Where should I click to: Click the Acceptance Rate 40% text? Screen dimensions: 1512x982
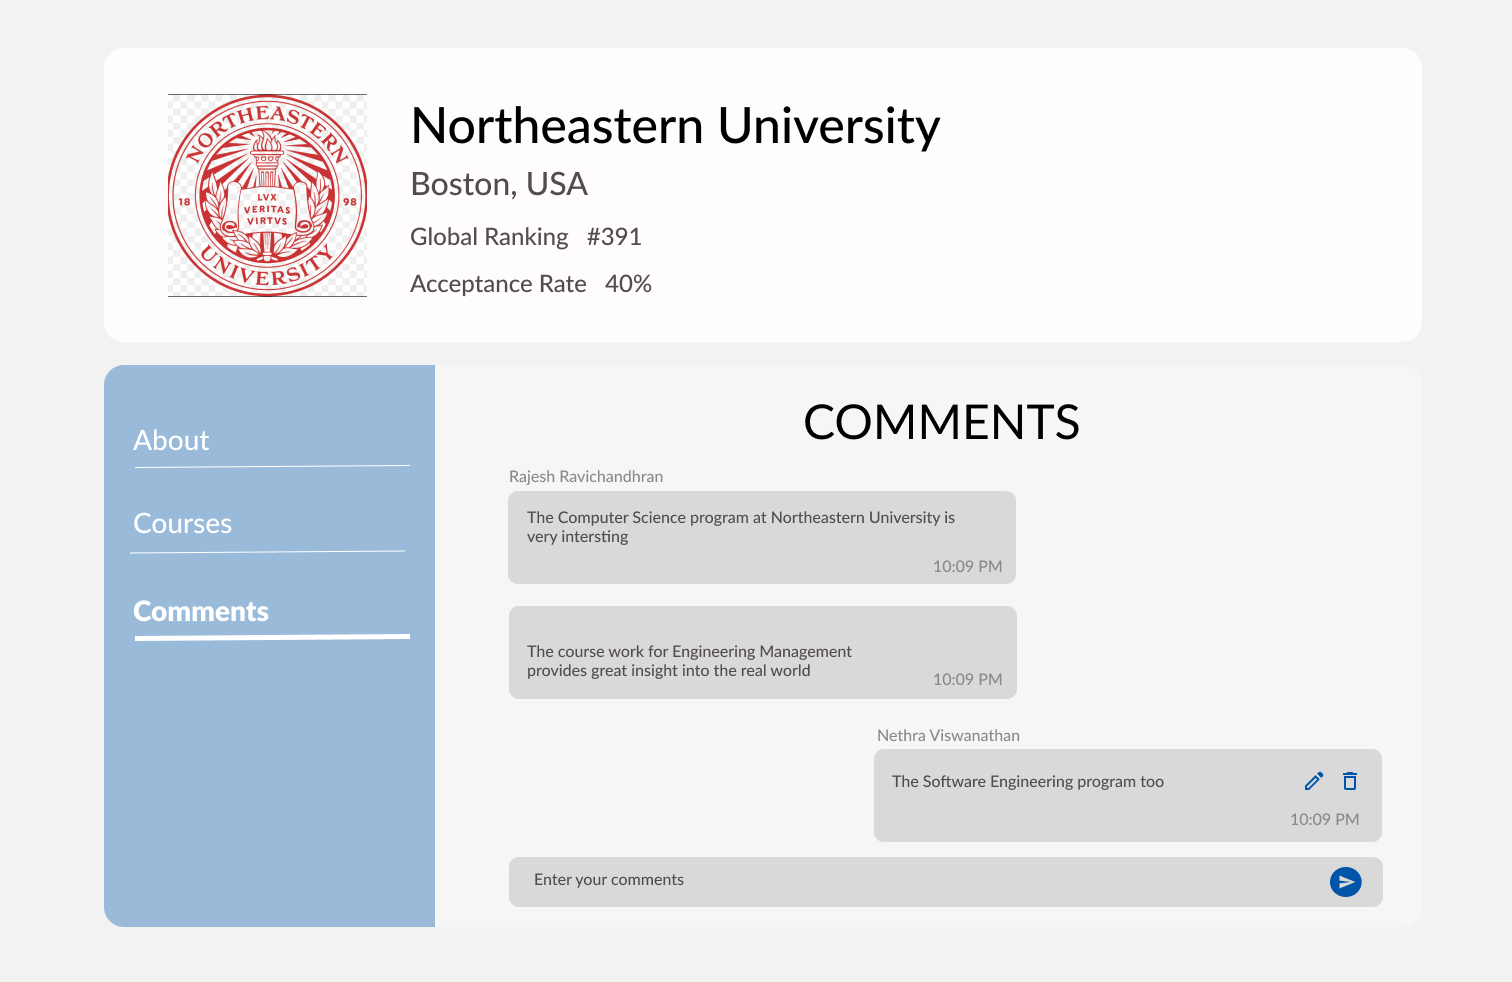[x=530, y=284]
